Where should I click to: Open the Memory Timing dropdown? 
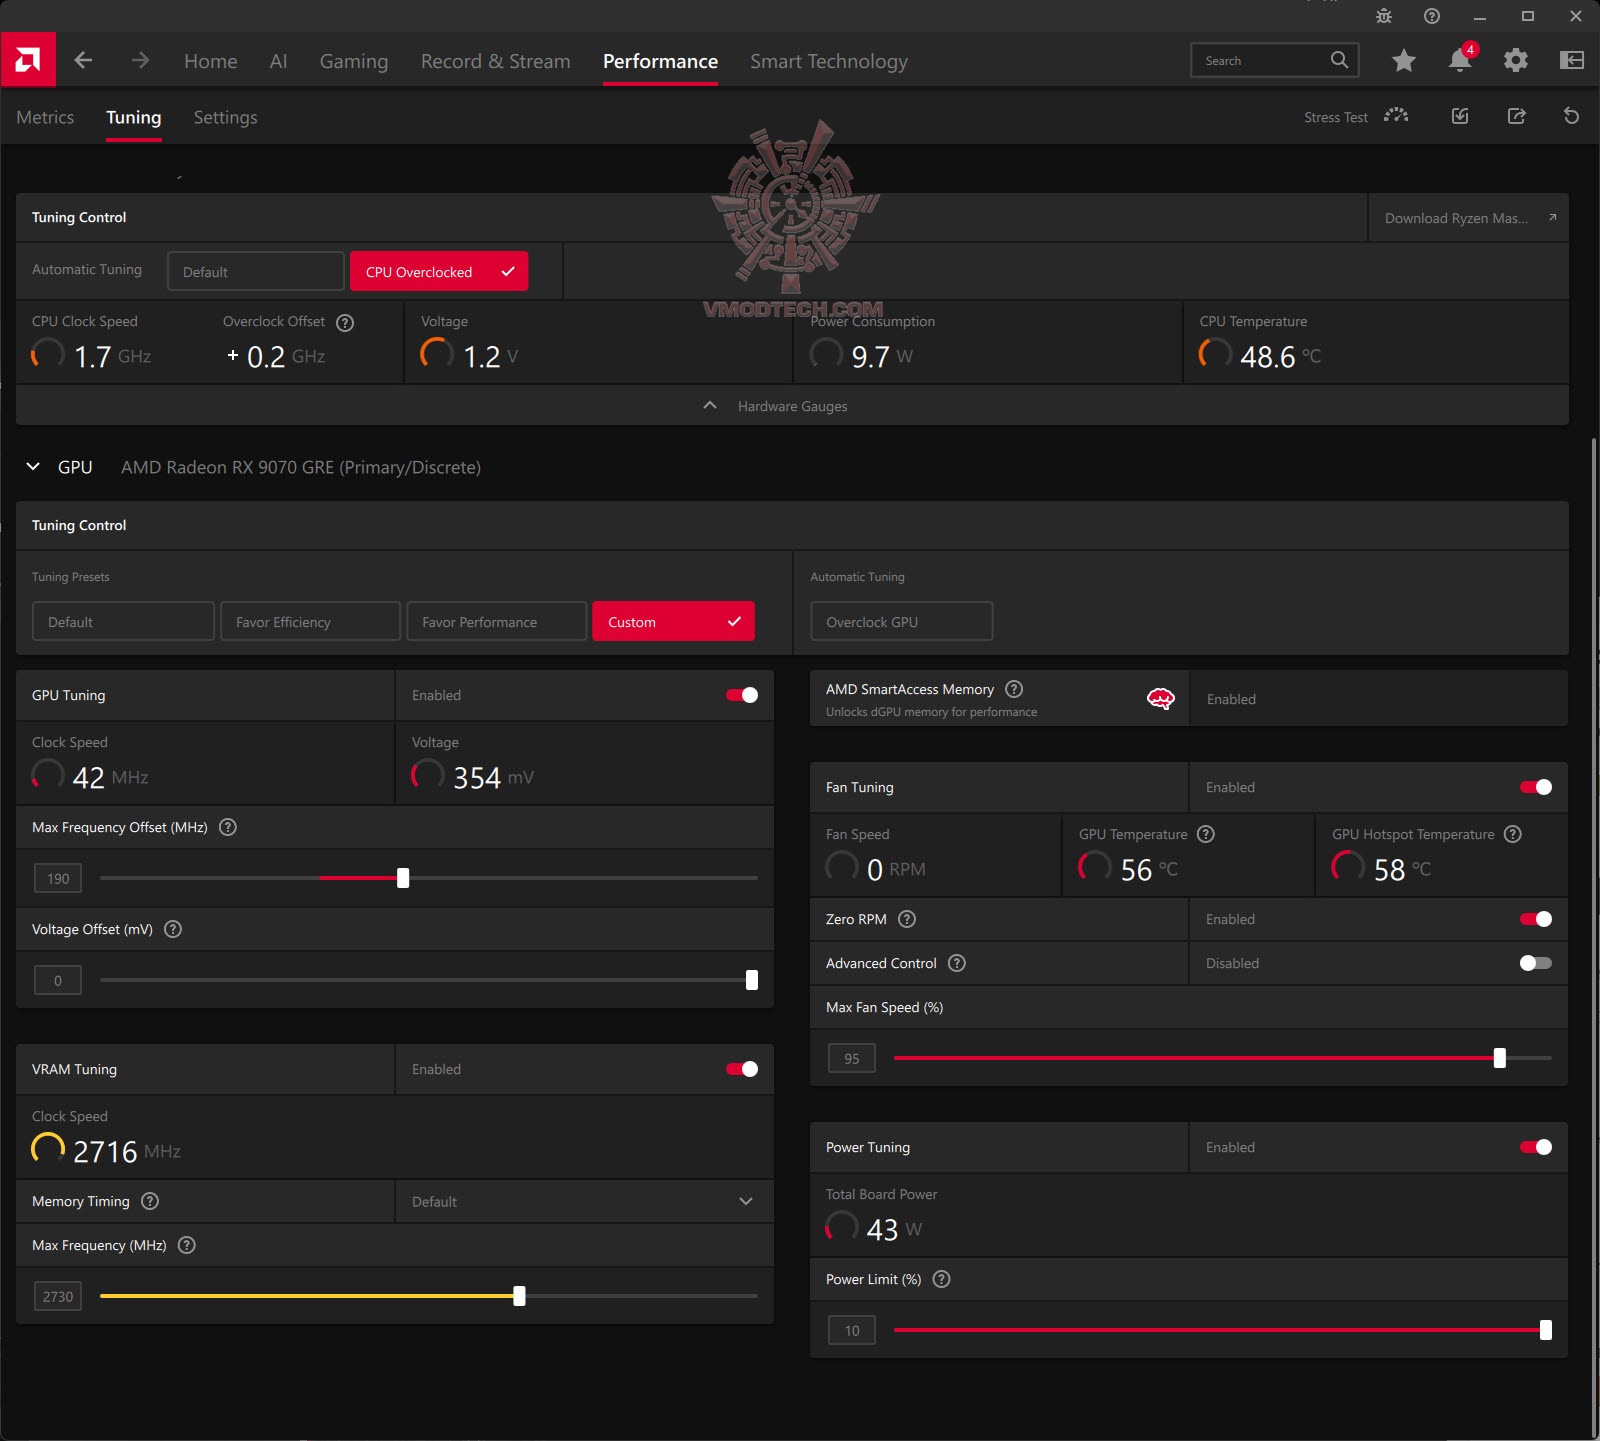(585, 1201)
